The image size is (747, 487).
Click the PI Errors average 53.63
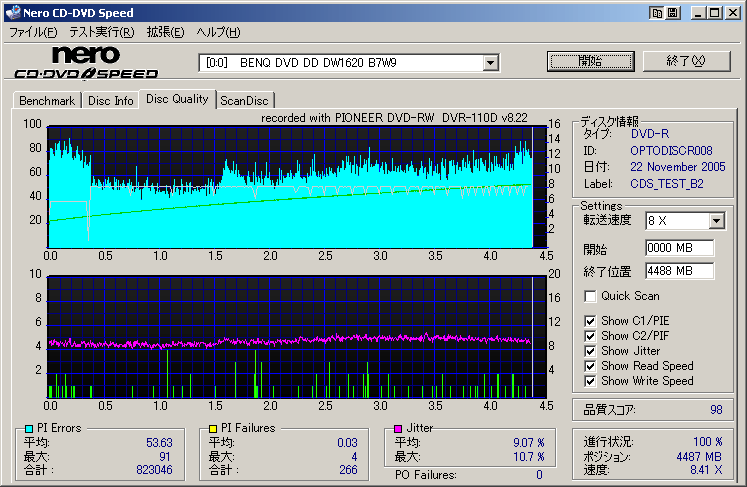click(159, 443)
